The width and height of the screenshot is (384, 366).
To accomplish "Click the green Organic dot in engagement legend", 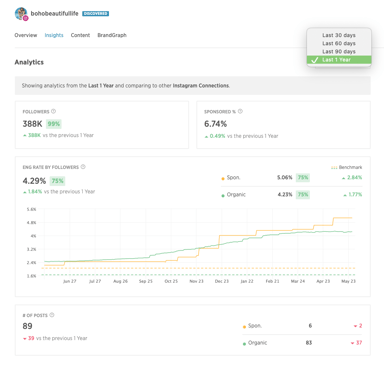I will point(223,196).
